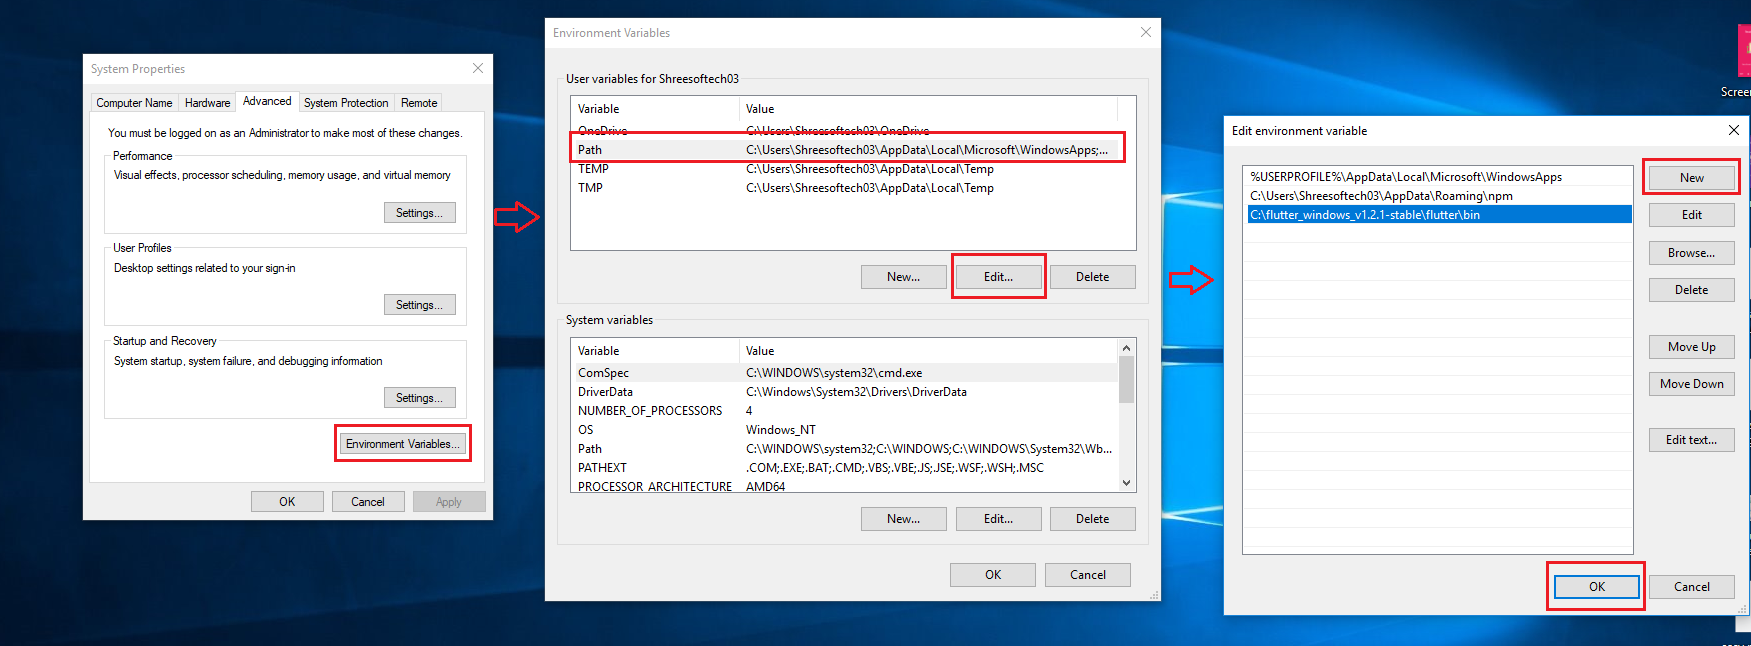Click Edit... under the User variables list

[x=998, y=277]
